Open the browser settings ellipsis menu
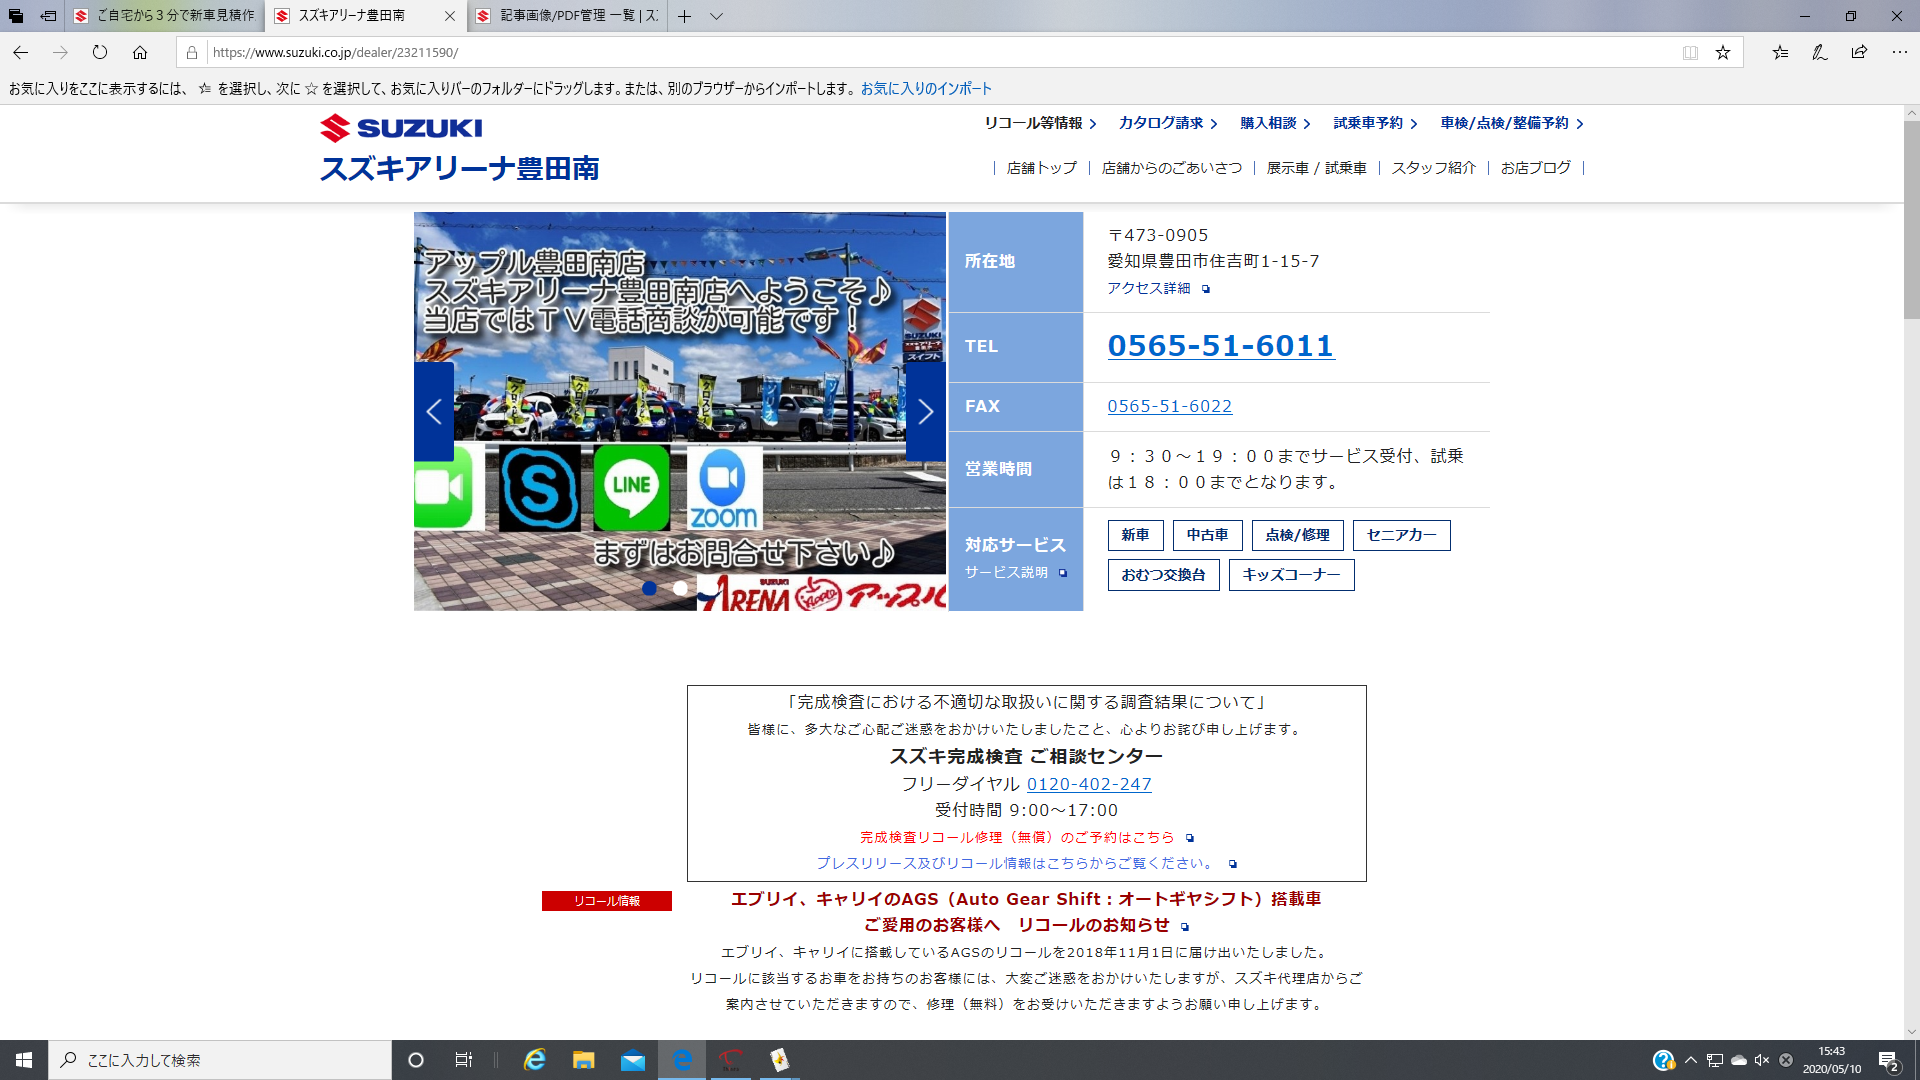1920x1080 pixels. point(1899,52)
